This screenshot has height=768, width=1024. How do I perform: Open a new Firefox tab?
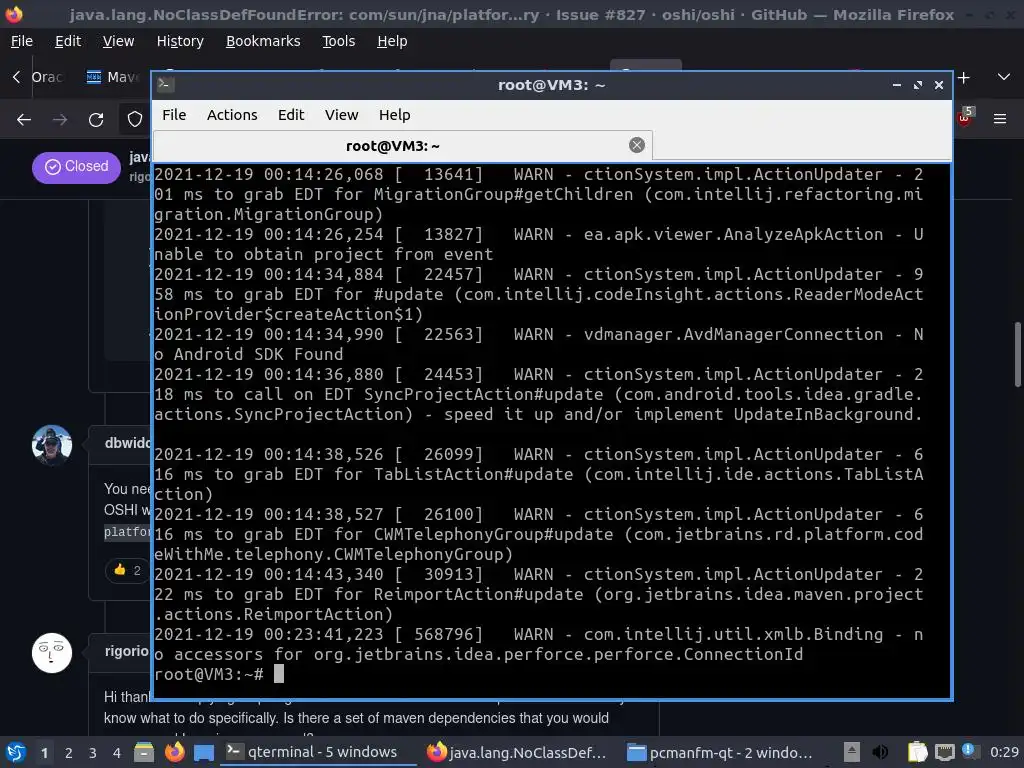point(964,78)
